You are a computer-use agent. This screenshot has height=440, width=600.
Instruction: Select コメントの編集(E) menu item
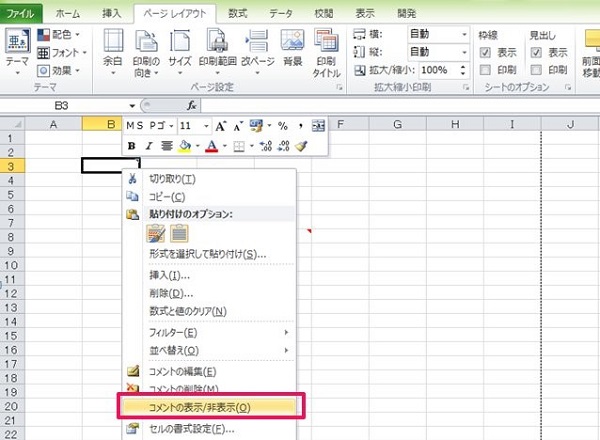pyautogui.click(x=209, y=371)
